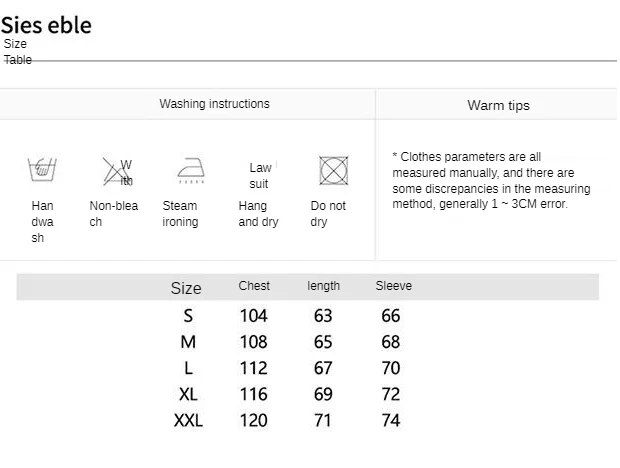Click the do not dry crossed circle icon
Screen dimensions: 620x468
[x=334, y=171]
